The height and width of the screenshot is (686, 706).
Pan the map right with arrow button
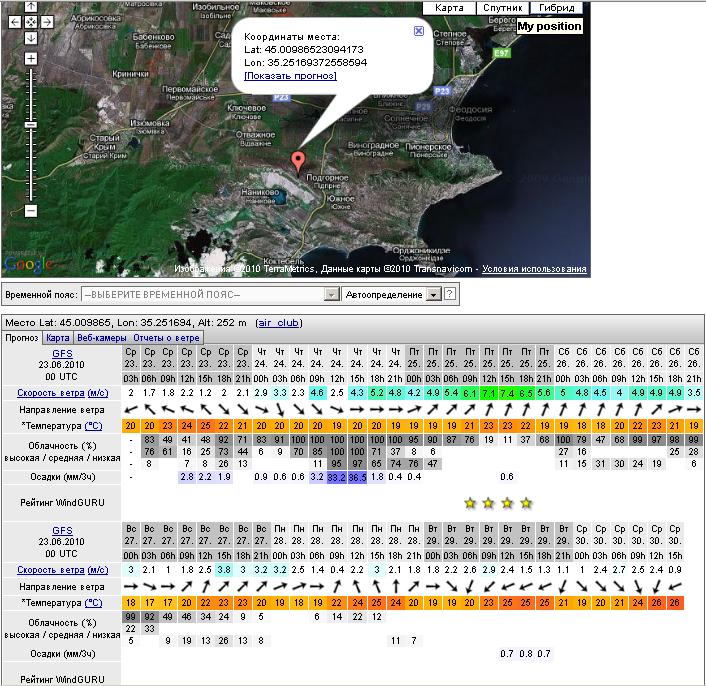point(48,21)
